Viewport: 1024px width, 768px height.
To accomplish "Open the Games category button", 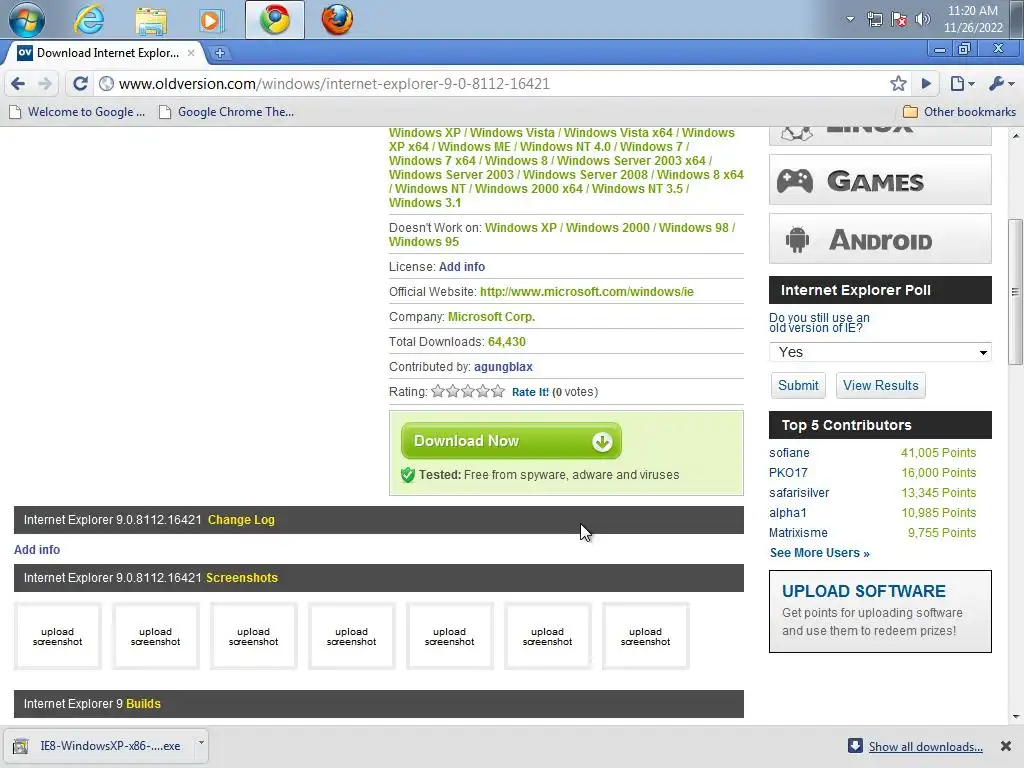I will [x=880, y=180].
